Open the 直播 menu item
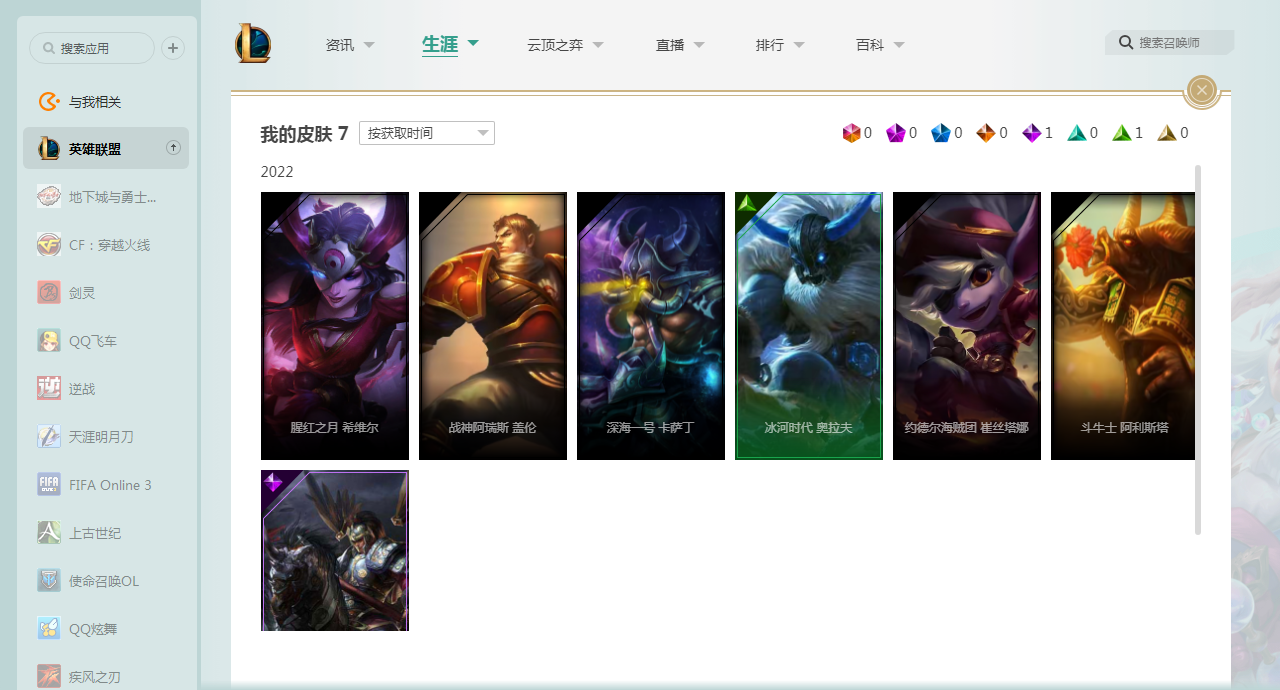 pyautogui.click(x=670, y=45)
